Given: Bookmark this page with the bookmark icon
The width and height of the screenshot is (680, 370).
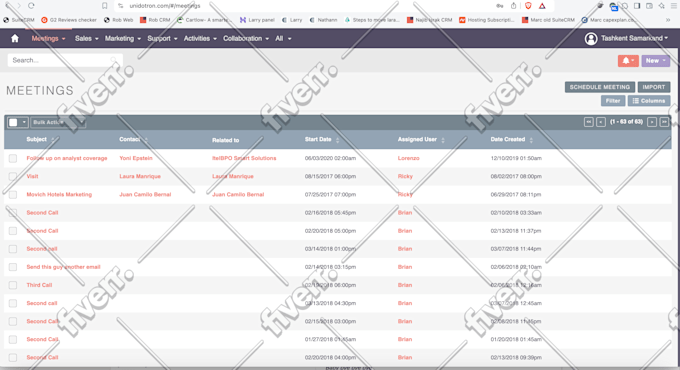Looking at the screenshot, I should click(105, 6).
